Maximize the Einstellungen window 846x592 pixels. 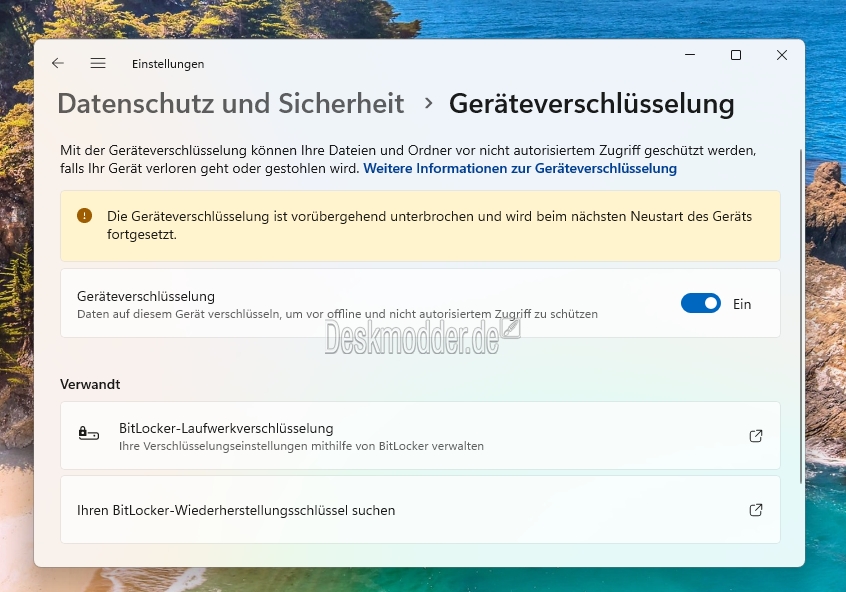pyautogui.click(x=735, y=55)
